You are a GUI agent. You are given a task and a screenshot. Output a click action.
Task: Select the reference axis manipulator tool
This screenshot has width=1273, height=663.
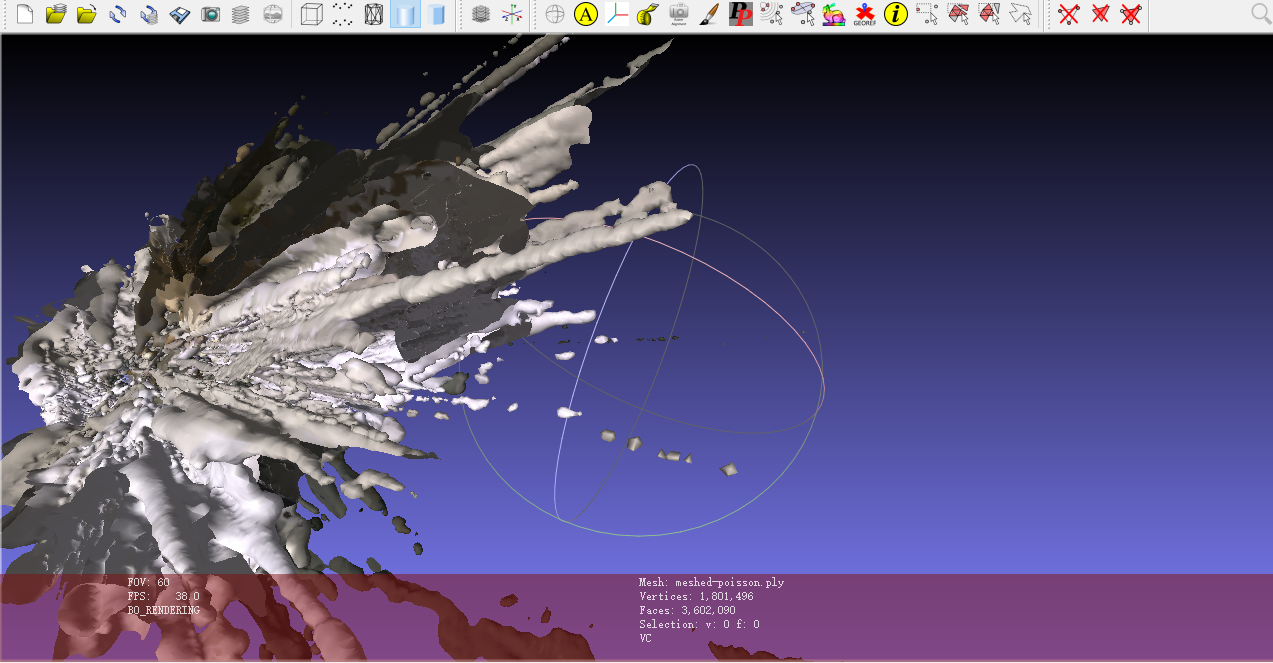click(617, 14)
